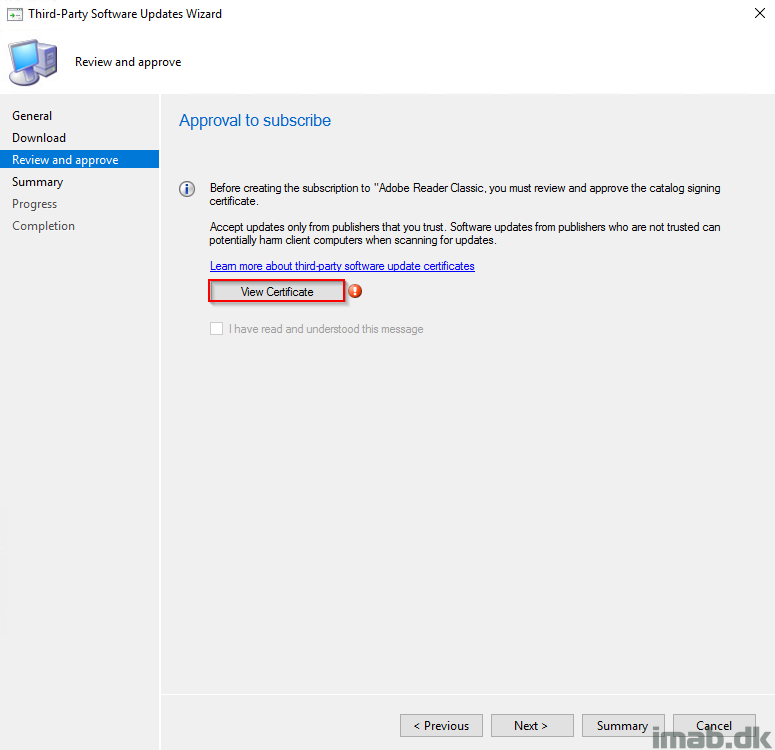Click the 'Approval to subscribe' heading
Screen dimensions: 775x750
click(x=255, y=121)
